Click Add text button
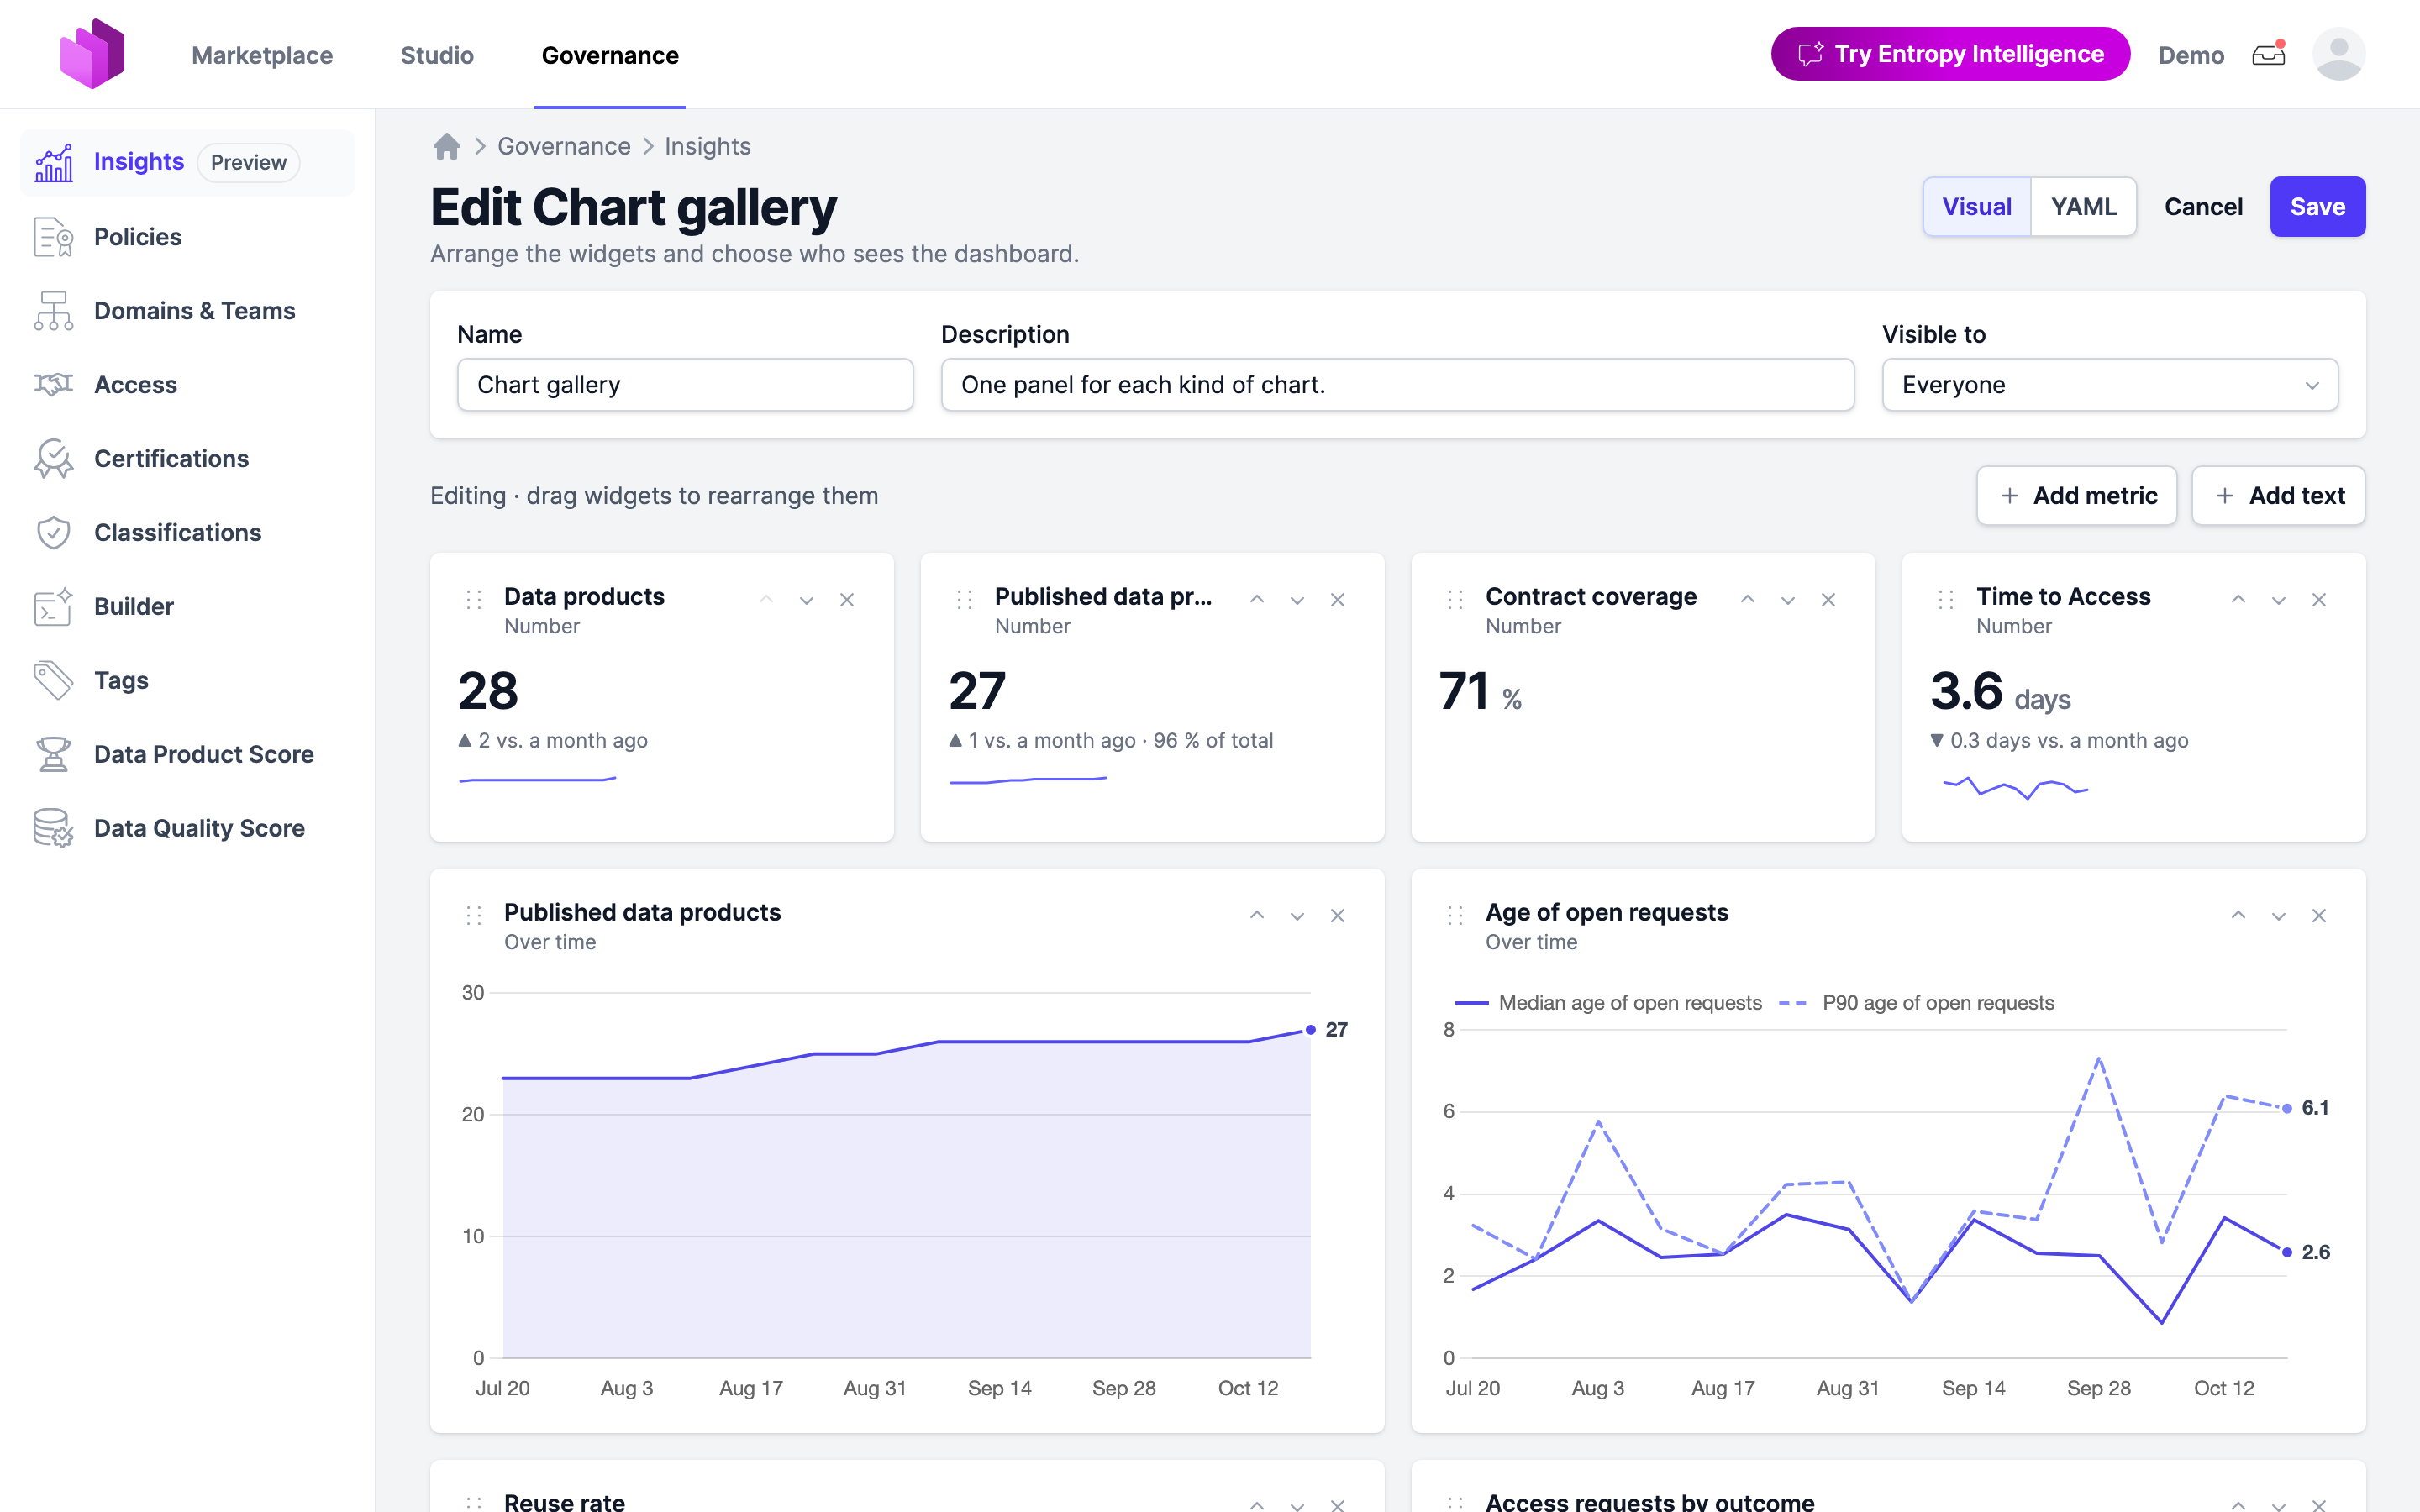The height and width of the screenshot is (1512, 2420). click(x=2278, y=496)
